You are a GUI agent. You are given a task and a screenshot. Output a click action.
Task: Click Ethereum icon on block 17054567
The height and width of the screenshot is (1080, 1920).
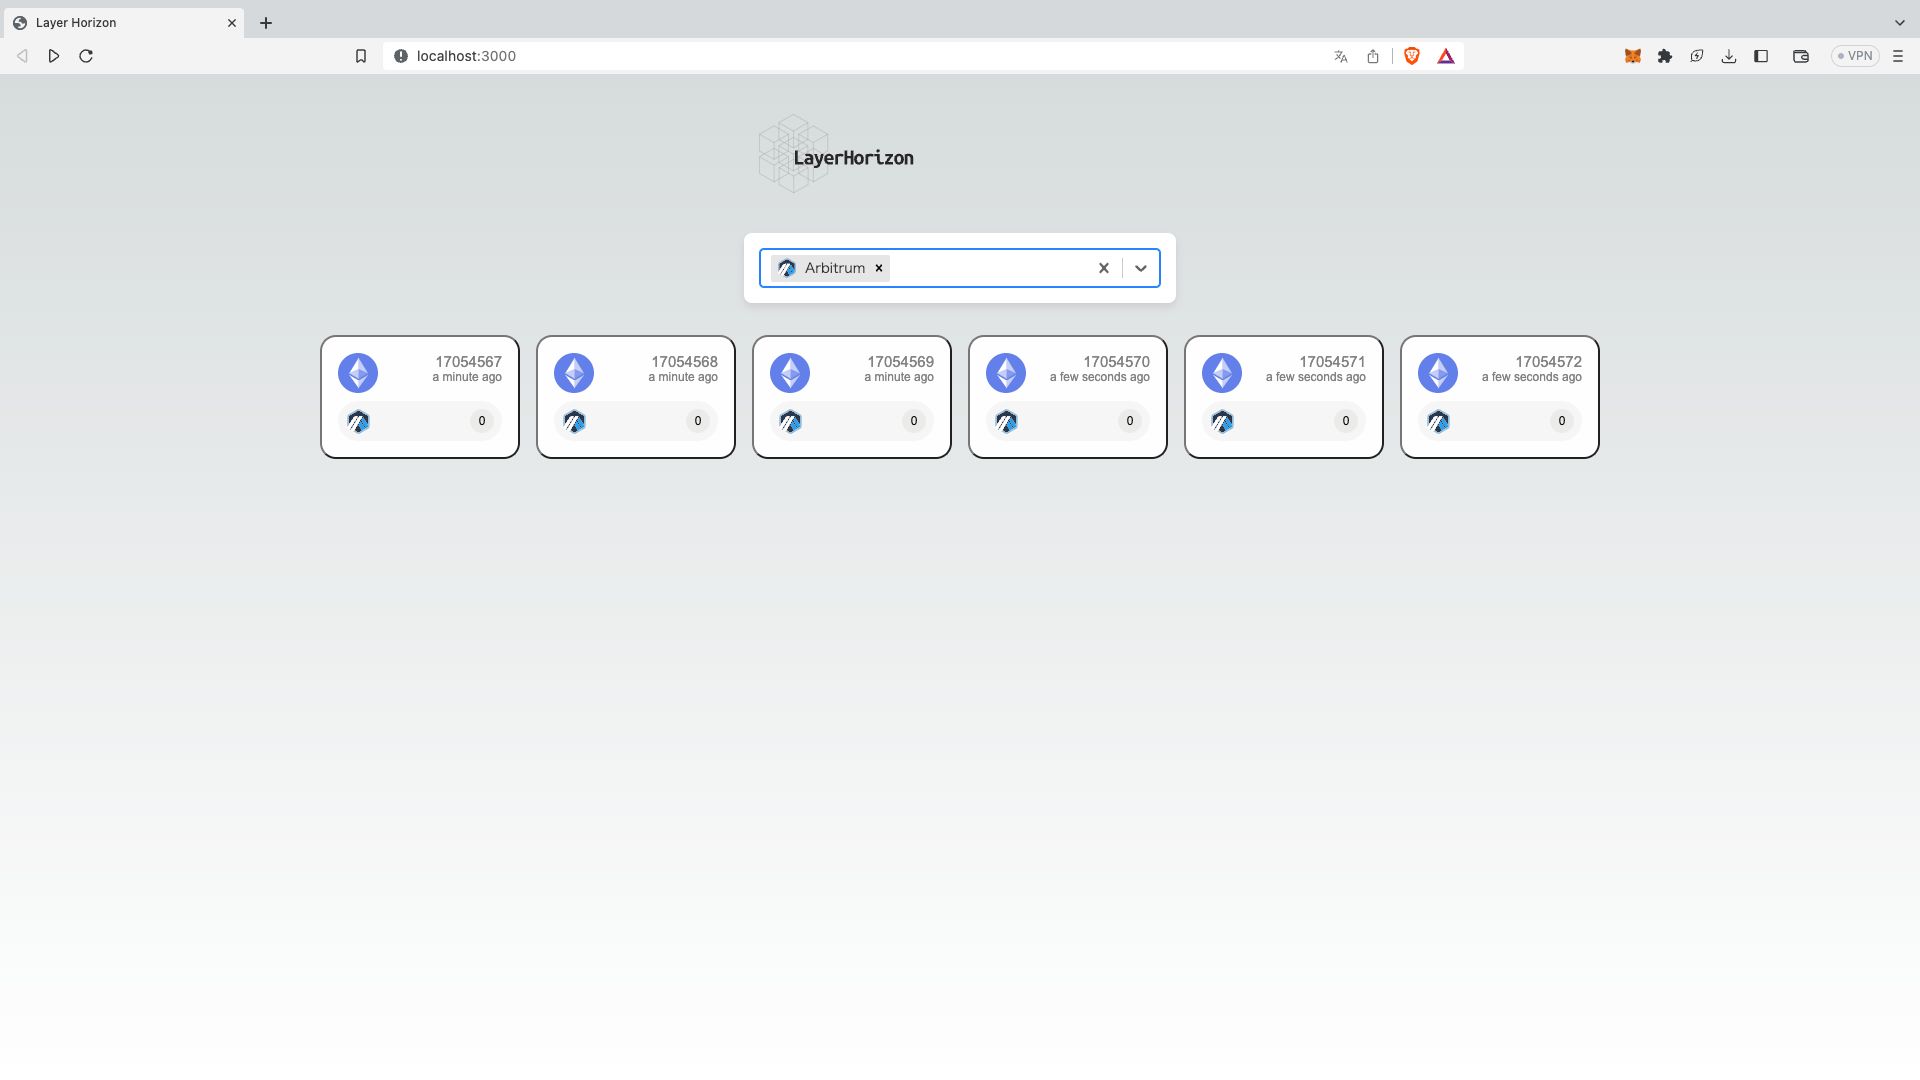358,373
